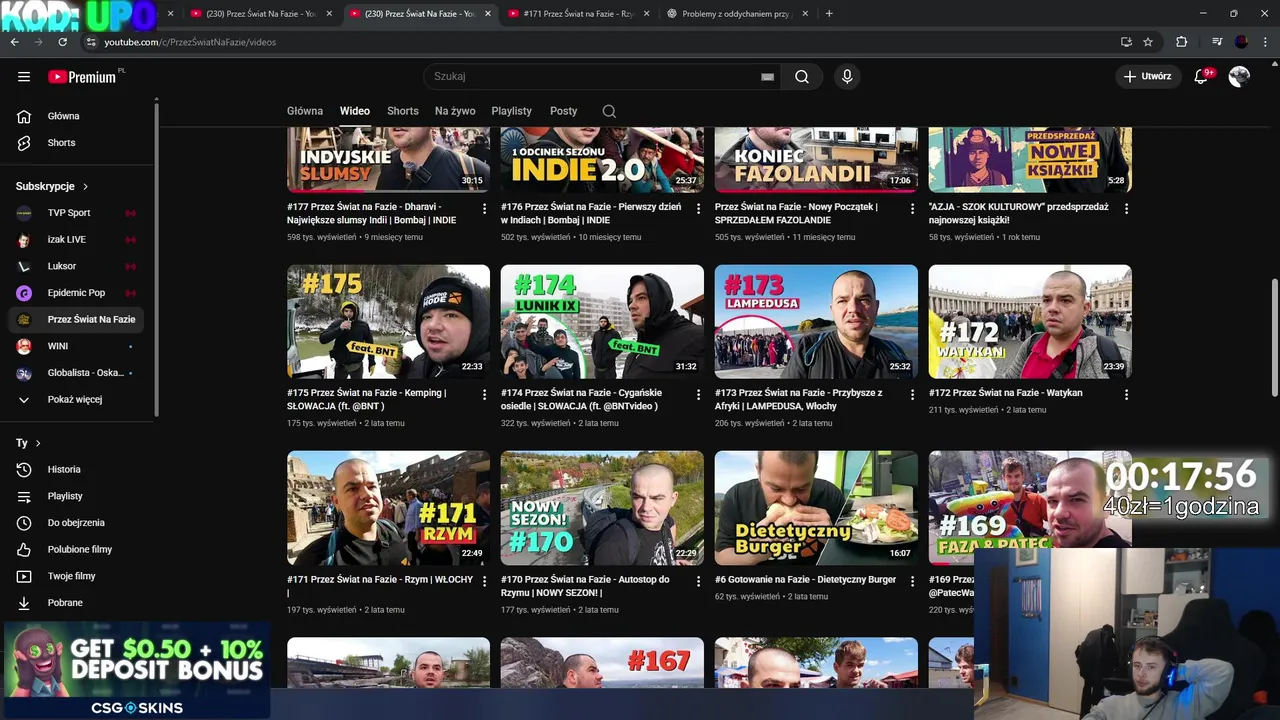The image size is (1280, 720).
Task: Open Globalista subscription channel
Action: [78, 373]
